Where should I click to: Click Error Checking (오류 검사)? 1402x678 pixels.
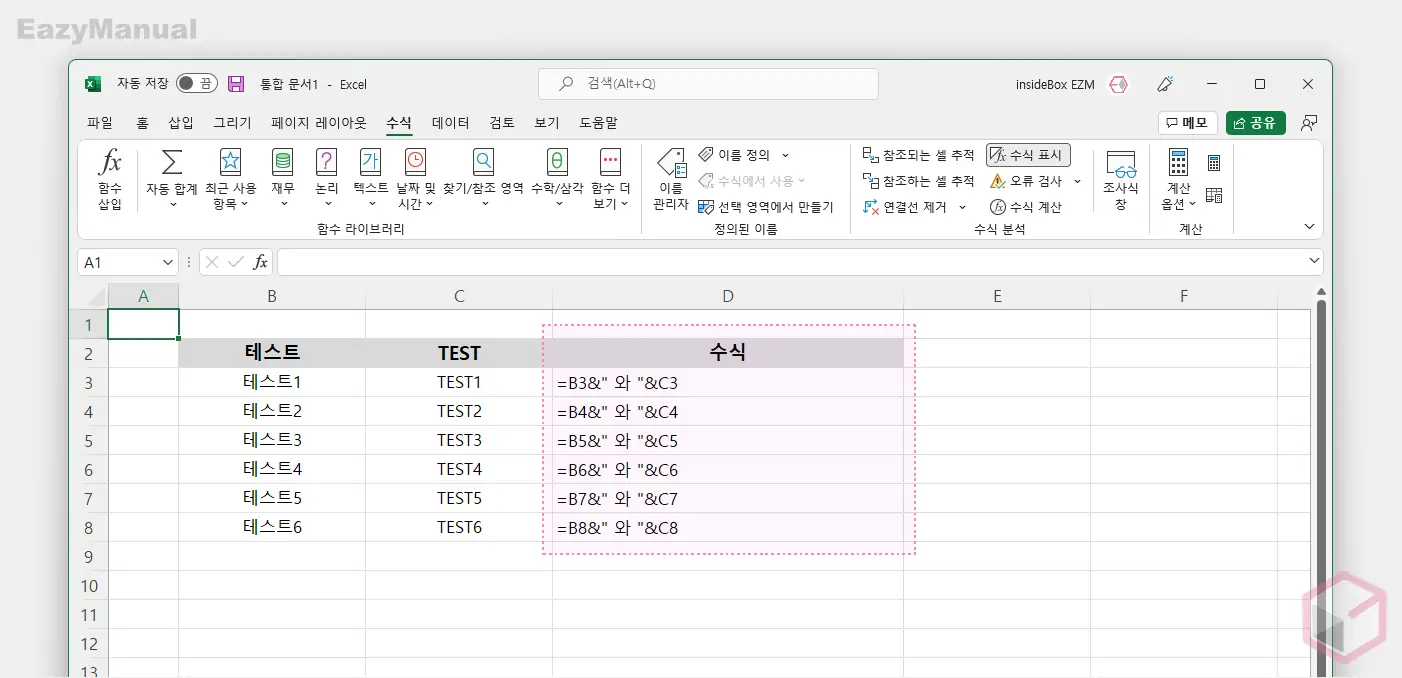1026,181
